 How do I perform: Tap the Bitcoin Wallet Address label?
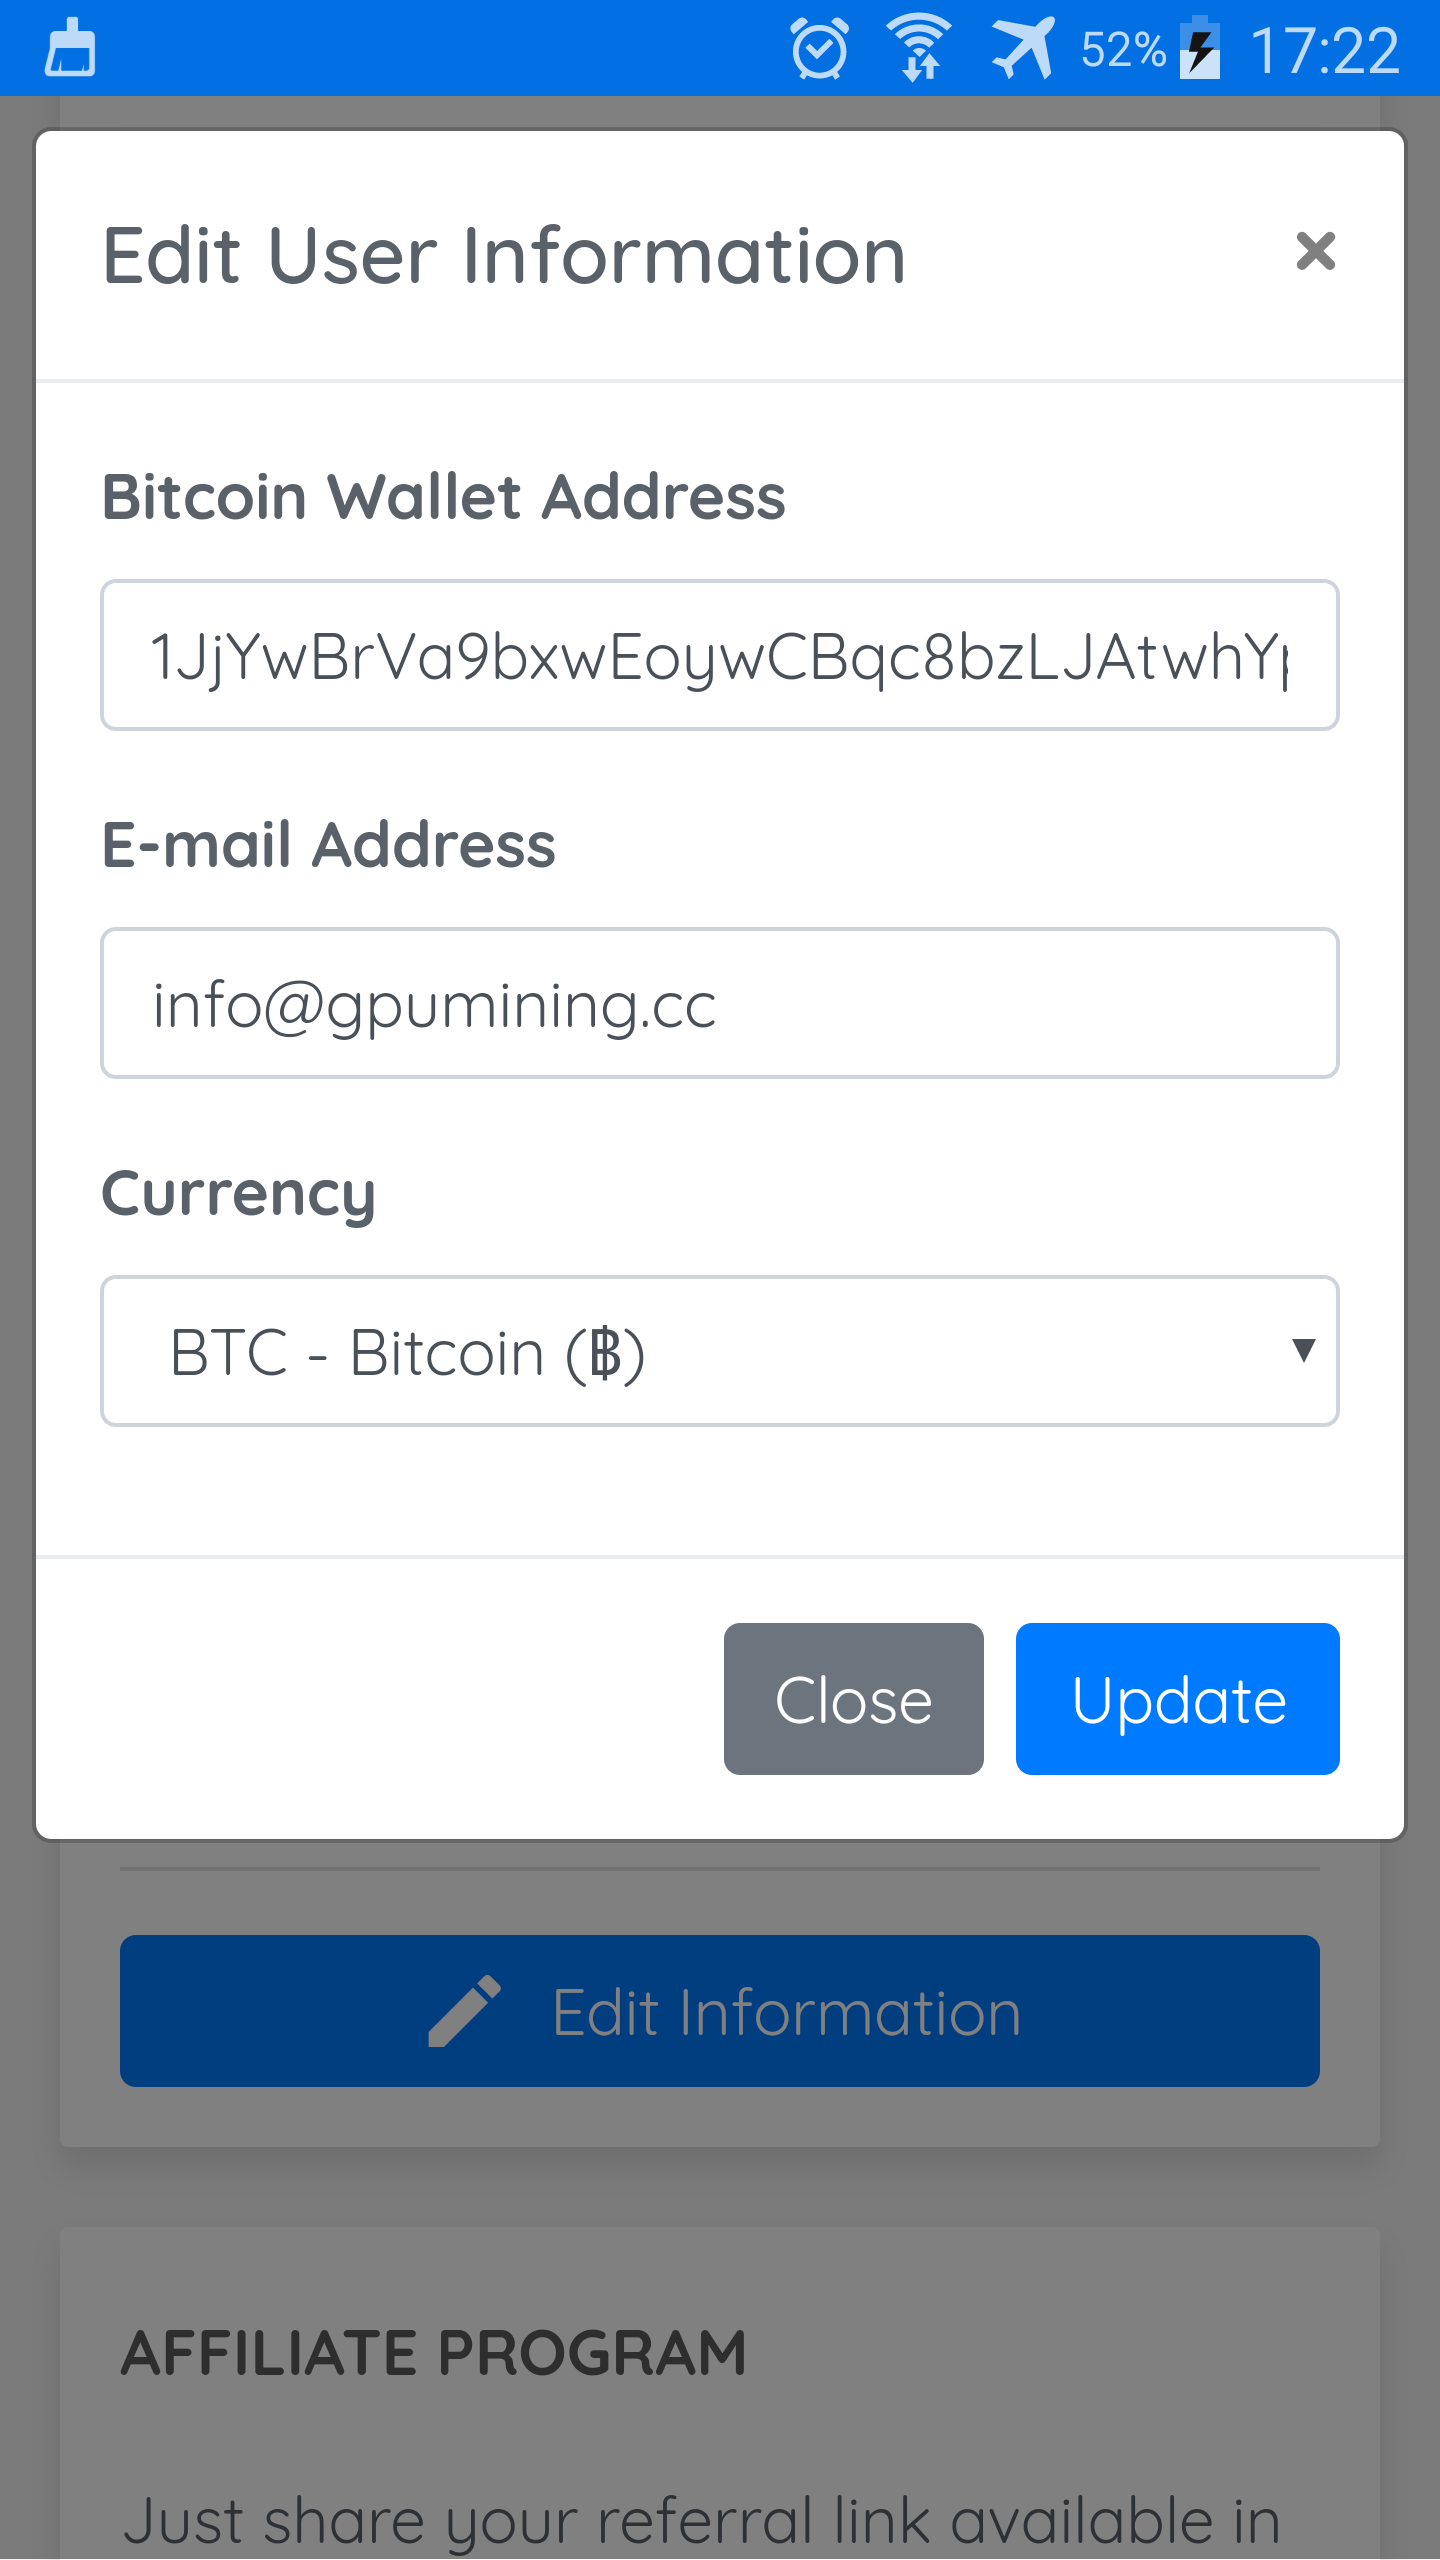pyautogui.click(x=444, y=497)
